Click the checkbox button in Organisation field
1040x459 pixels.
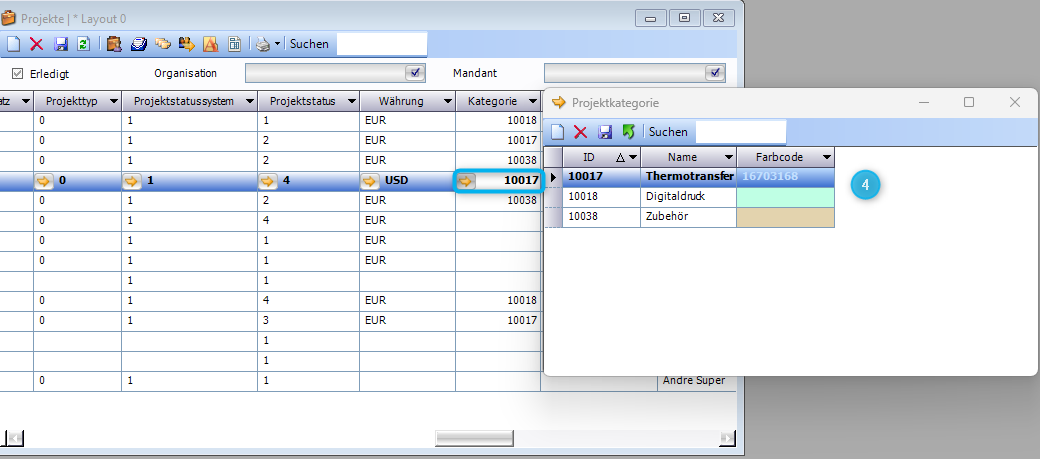pos(415,73)
